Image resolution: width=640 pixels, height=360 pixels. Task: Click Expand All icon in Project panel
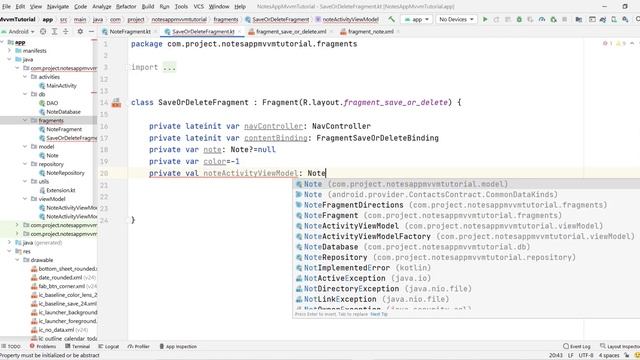tap(54, 31)
